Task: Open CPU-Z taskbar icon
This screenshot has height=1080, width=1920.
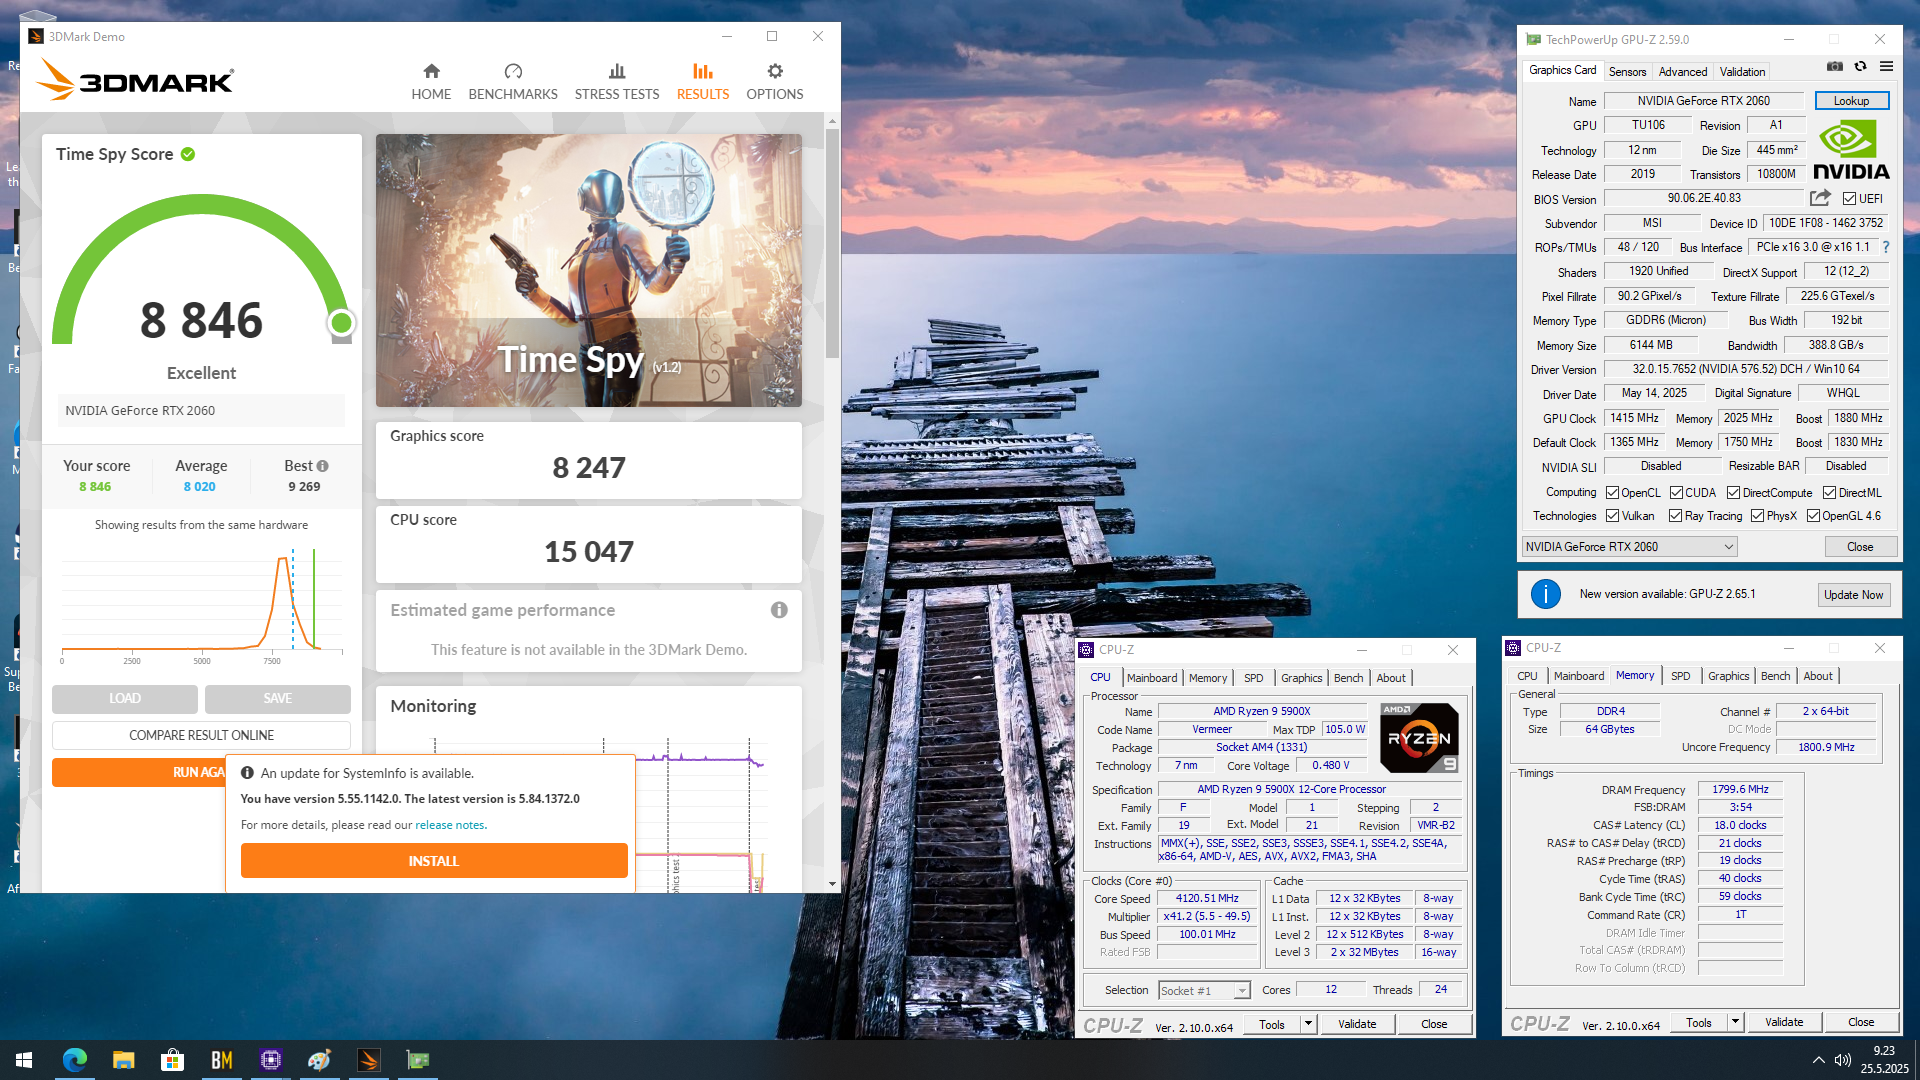Action: [270, 1060]
